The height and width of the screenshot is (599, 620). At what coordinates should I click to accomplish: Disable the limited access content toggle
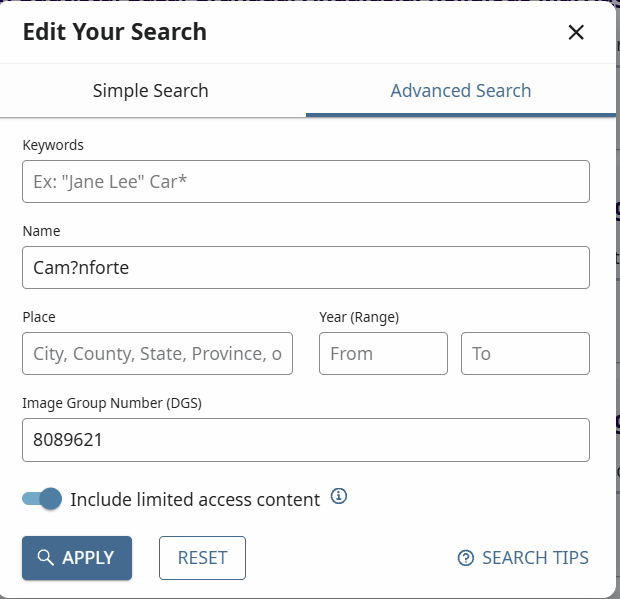42,499
